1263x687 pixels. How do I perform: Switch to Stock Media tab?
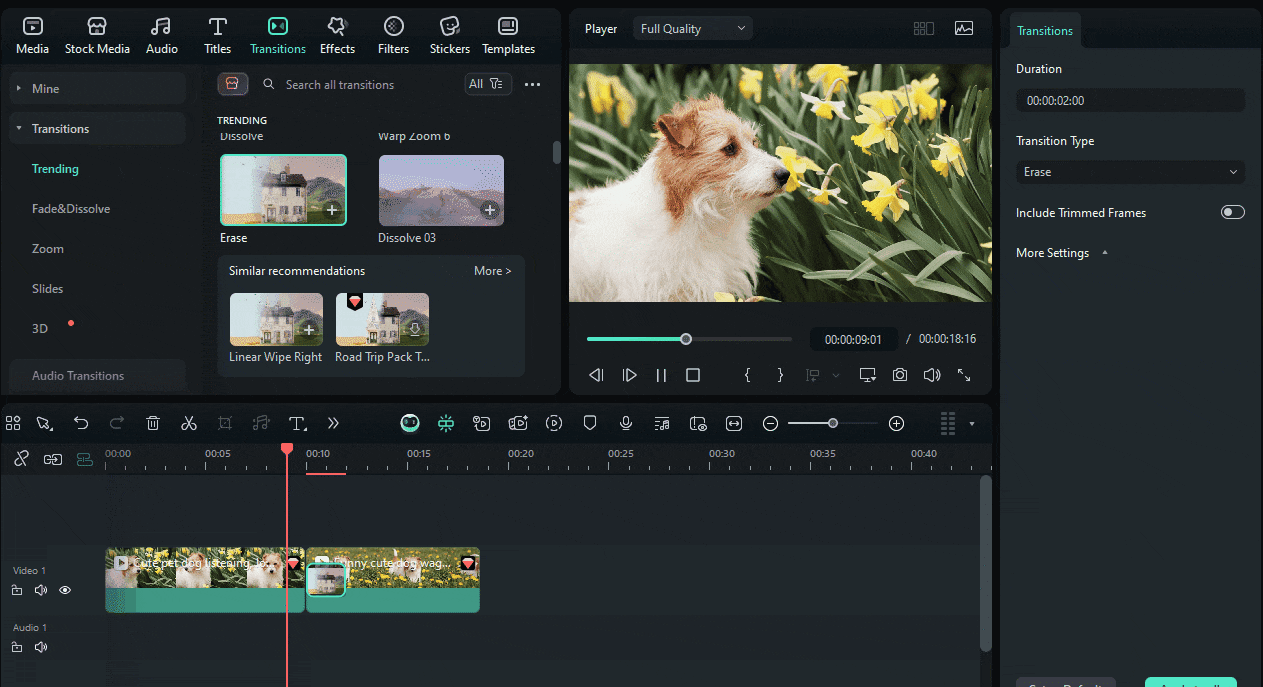[x=97, y=36]
